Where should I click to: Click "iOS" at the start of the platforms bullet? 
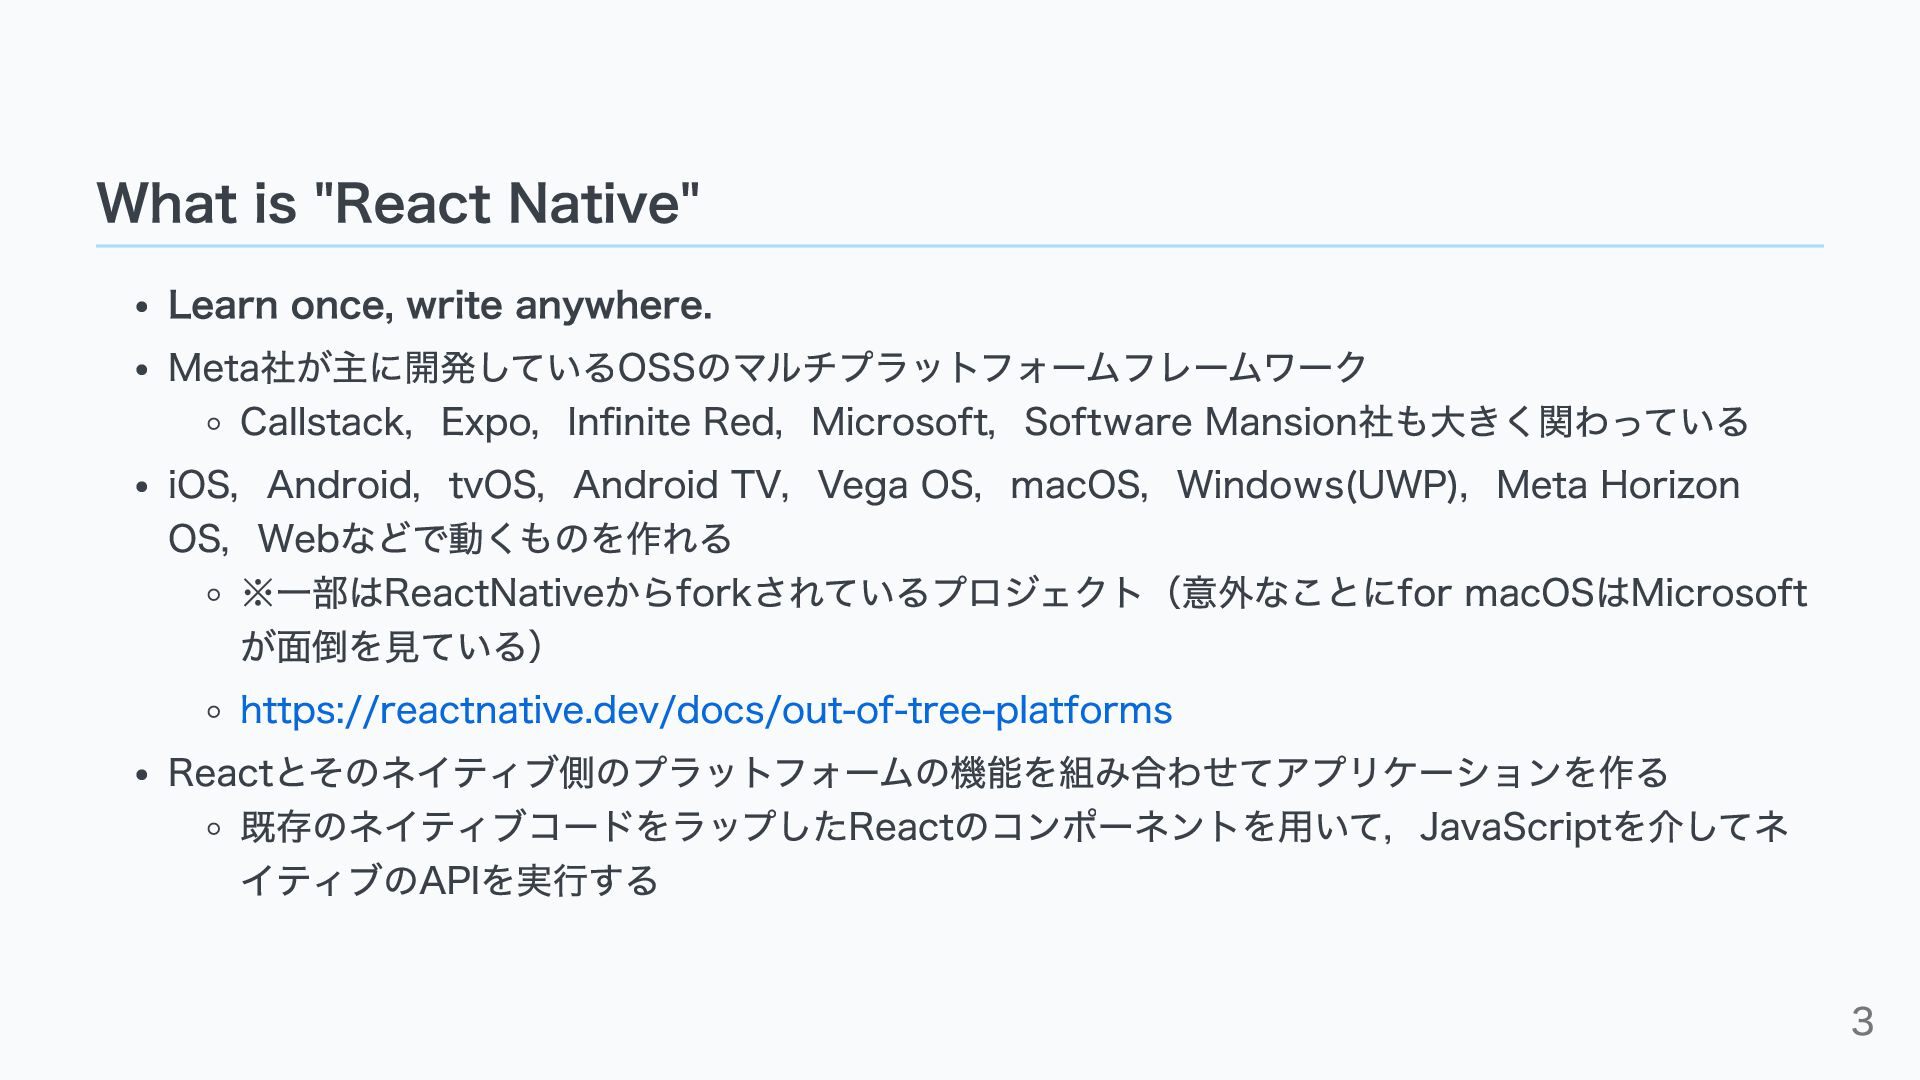pos(199,485)
